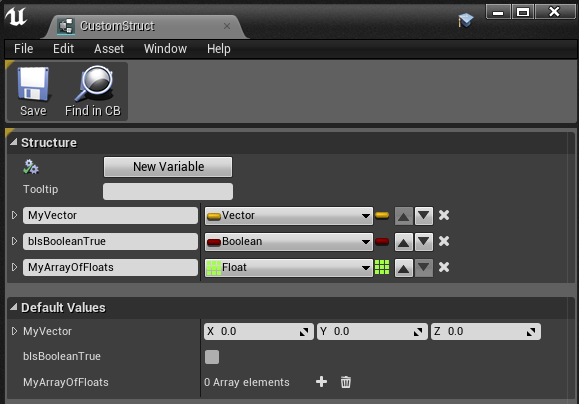Delete the MyVector variable with X icon
This screenshot has width=579, height=404.
(444, 215)
